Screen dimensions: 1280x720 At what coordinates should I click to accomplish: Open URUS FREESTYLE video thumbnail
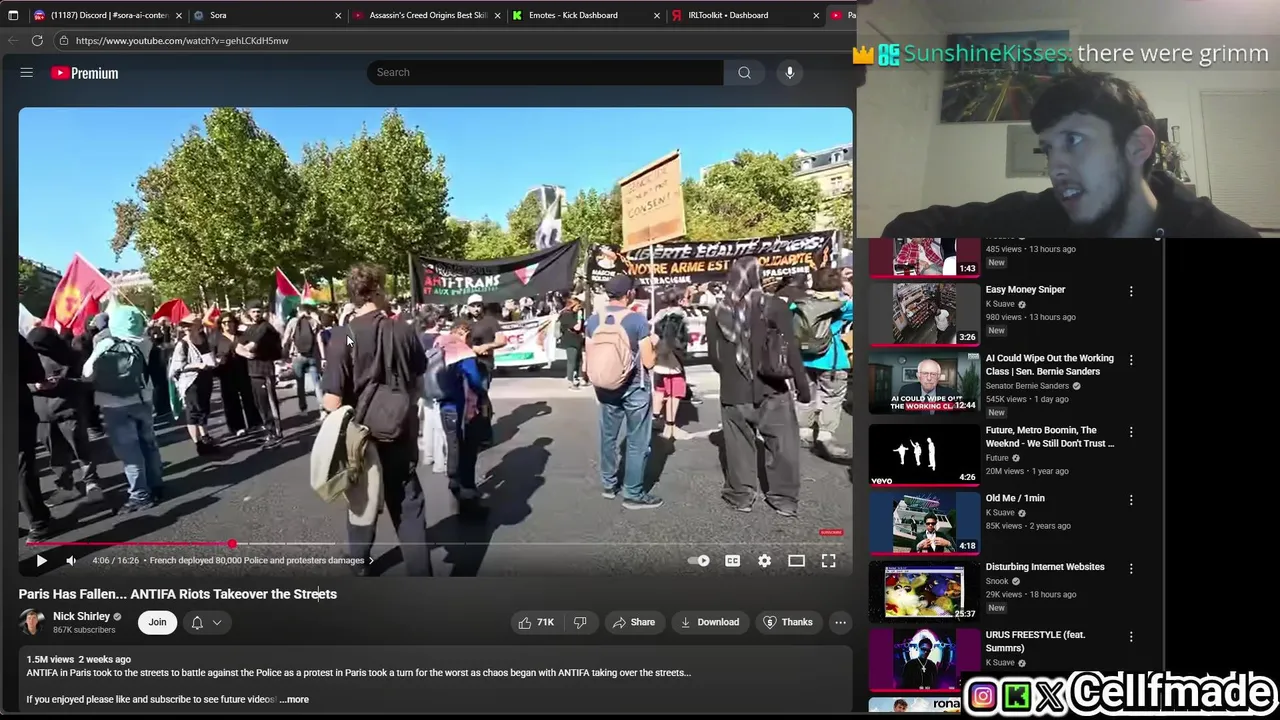pos(924,659)
